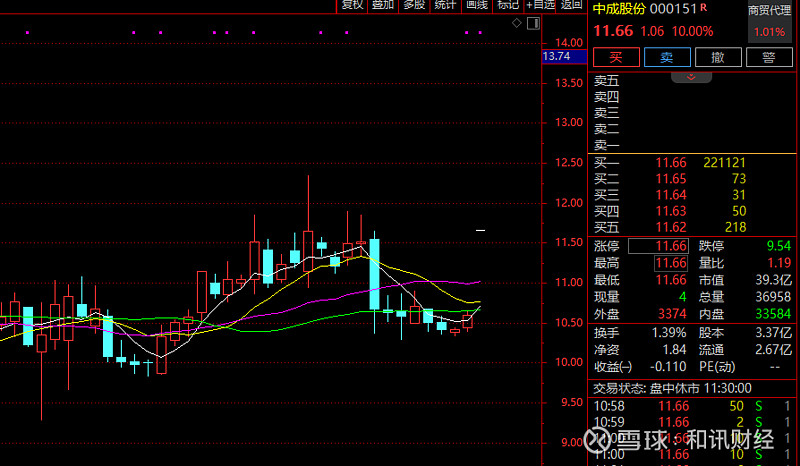Click the red 买 buy button

(616, 57)
